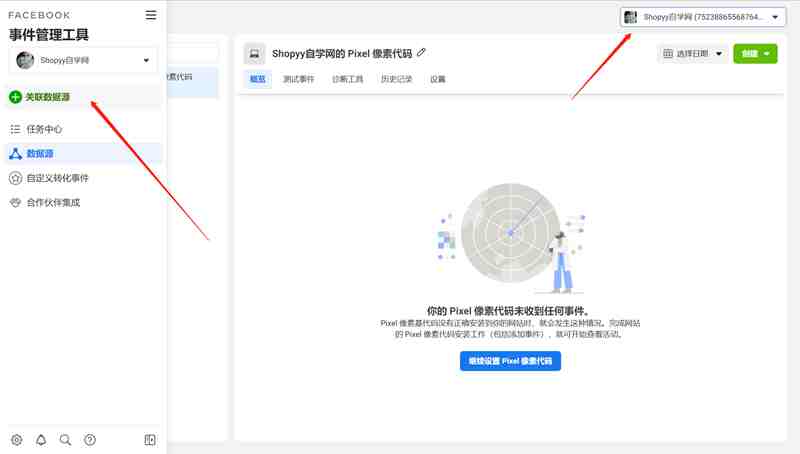Click the blue 继续设置 Pixel 像素代码 button

510,361
